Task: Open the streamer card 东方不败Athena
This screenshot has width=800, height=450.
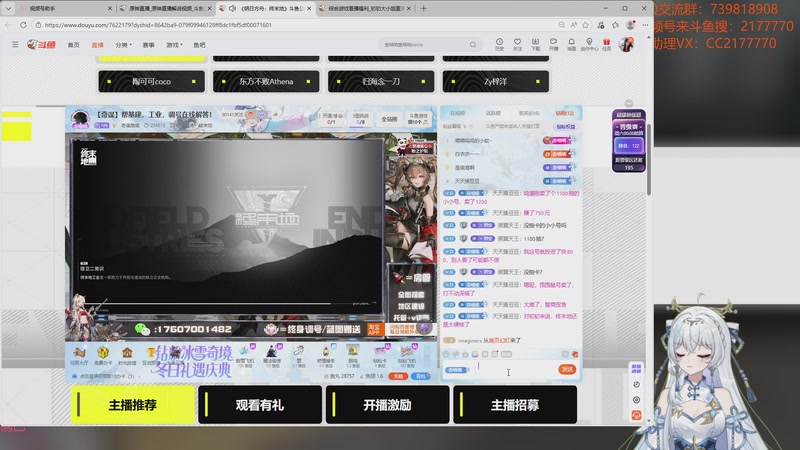Action: click(x=266, y=81)
